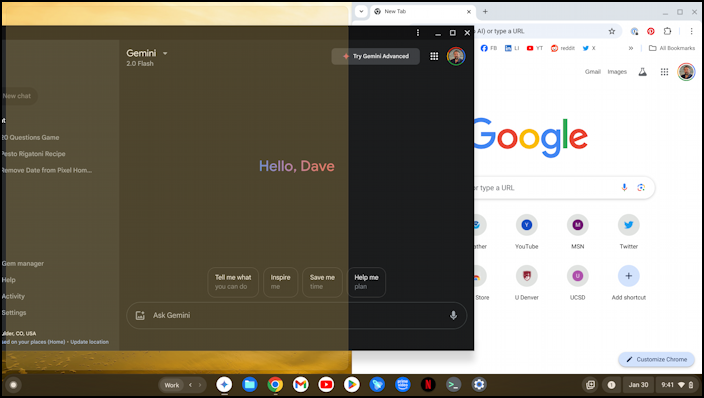Open a new Chrome tab with plus
This screenshot has height=398, width=704.
click(485, 12)
